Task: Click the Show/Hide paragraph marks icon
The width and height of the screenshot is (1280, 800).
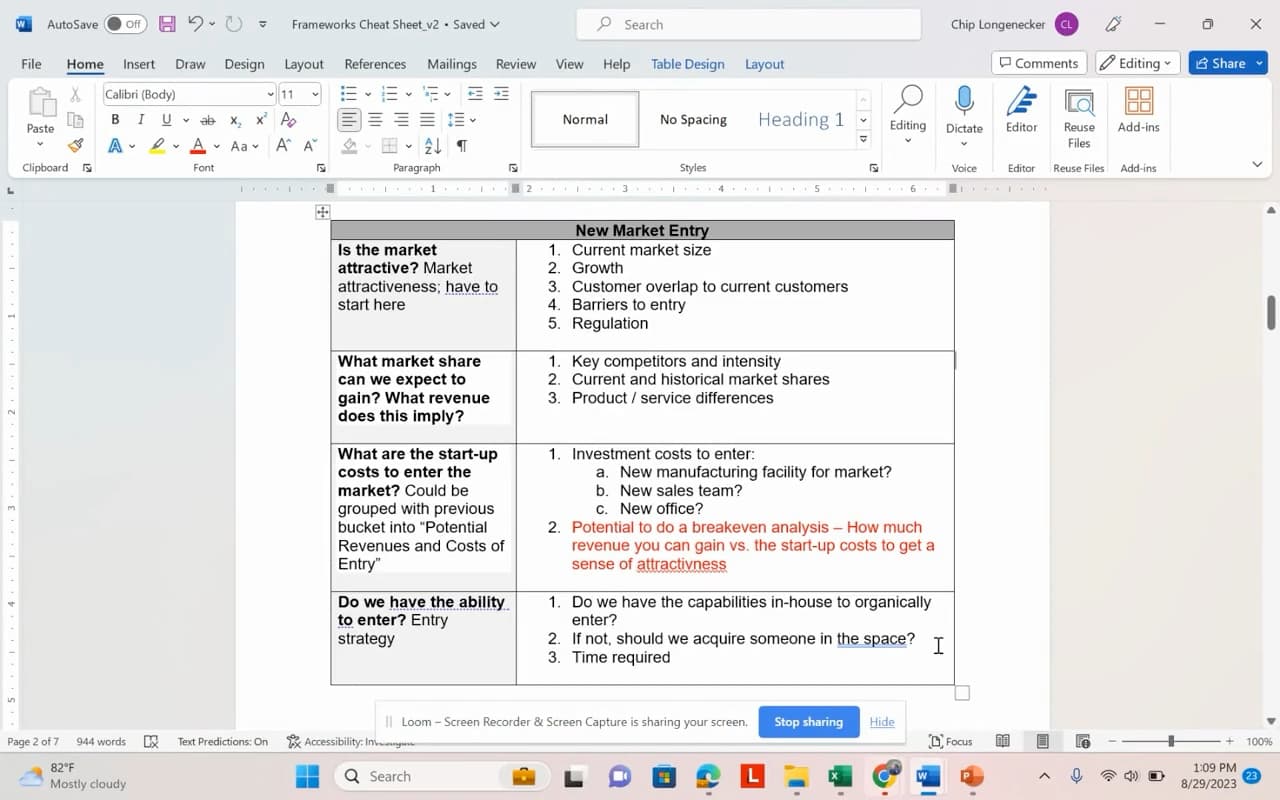Action: (462, 146)
